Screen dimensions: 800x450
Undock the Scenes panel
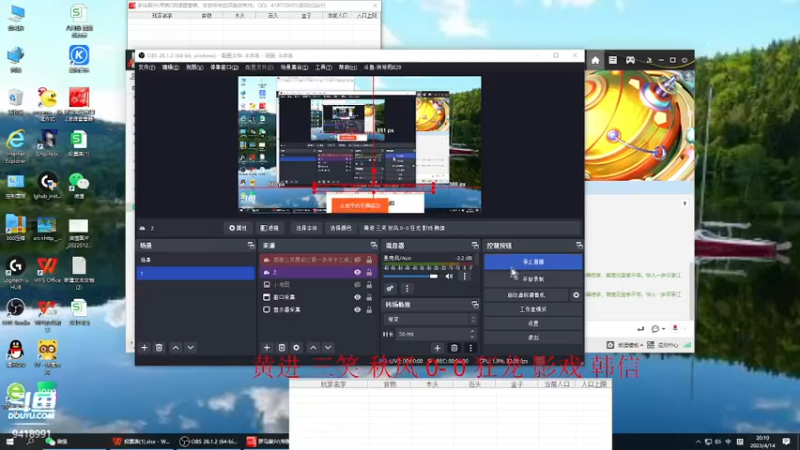click(251, 245)
